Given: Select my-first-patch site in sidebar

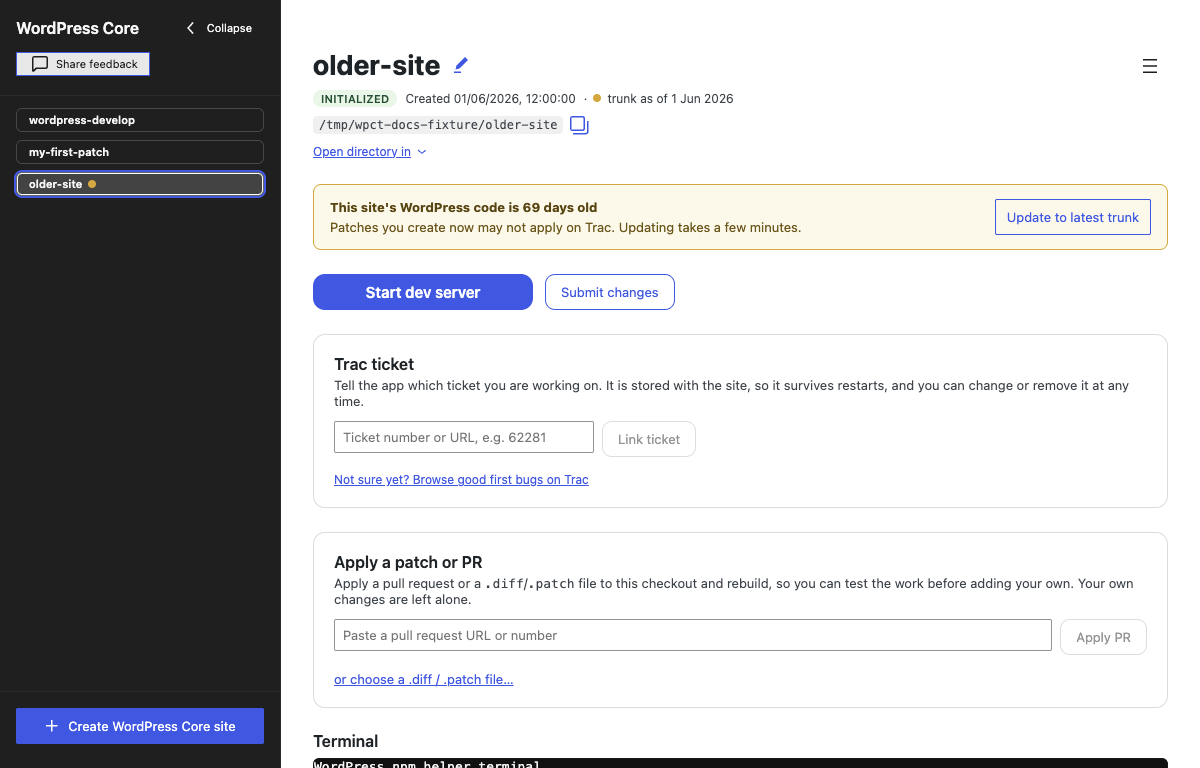Looking at the screenshot, I should pos(140,152).
